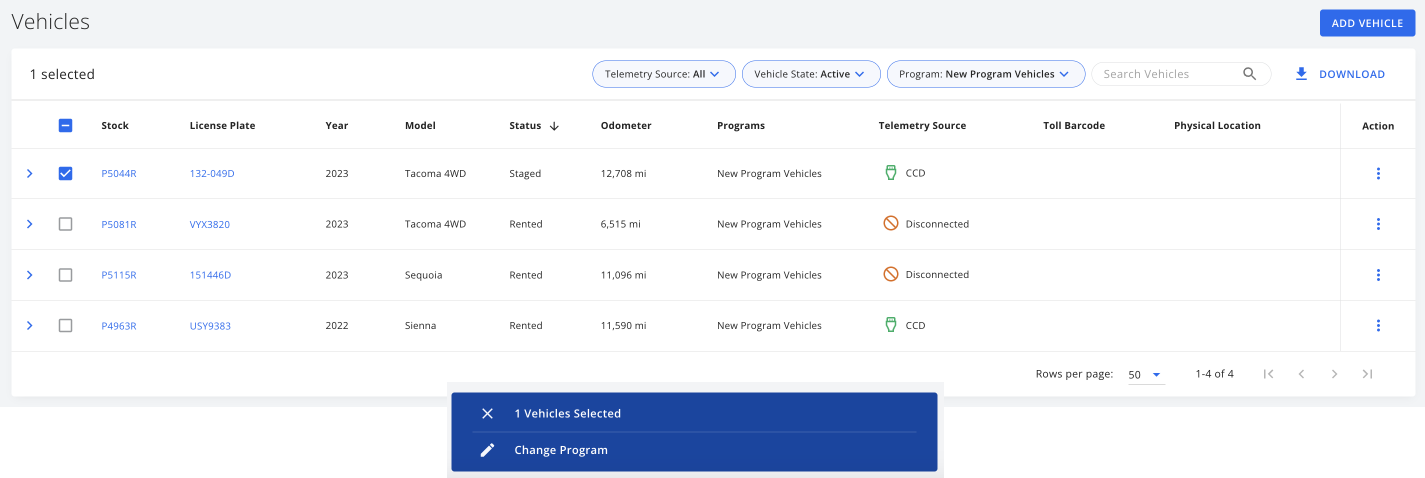The image size is (1425, 478).
Task: Open Program filter dropdown
Action: pyautogui.click(x=986, y=74)
